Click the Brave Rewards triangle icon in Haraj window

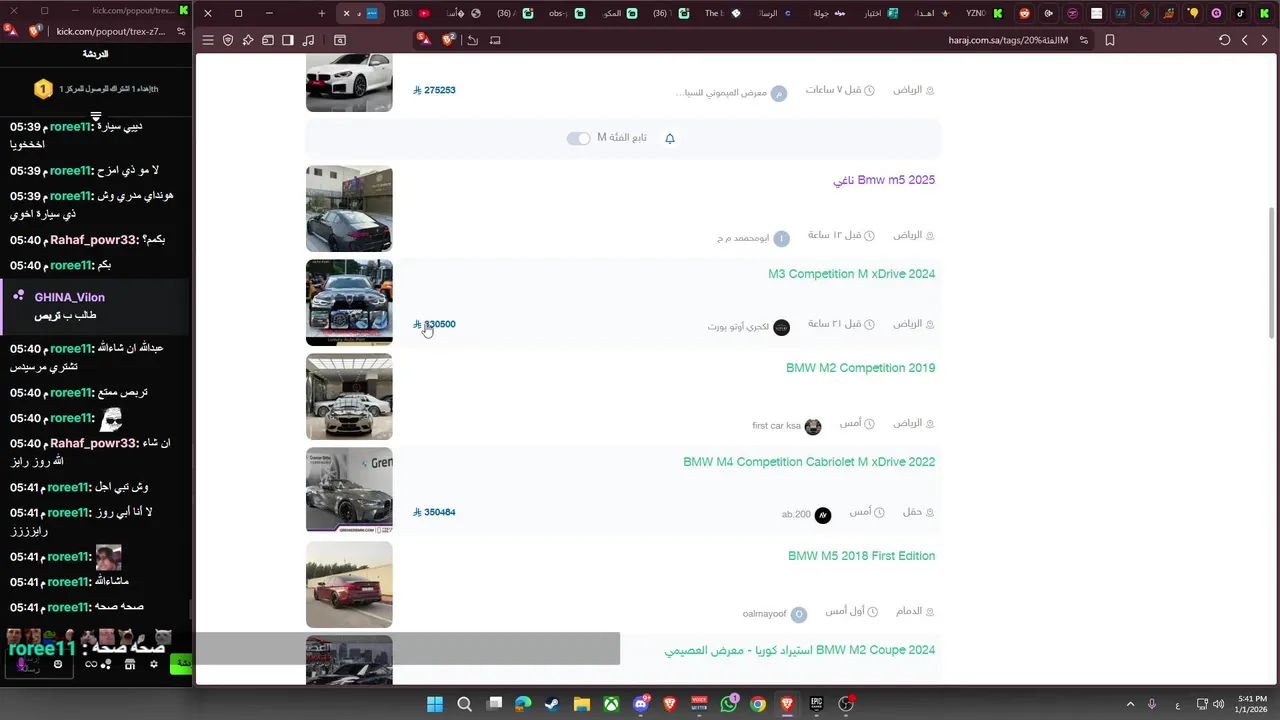coord(424,40)
